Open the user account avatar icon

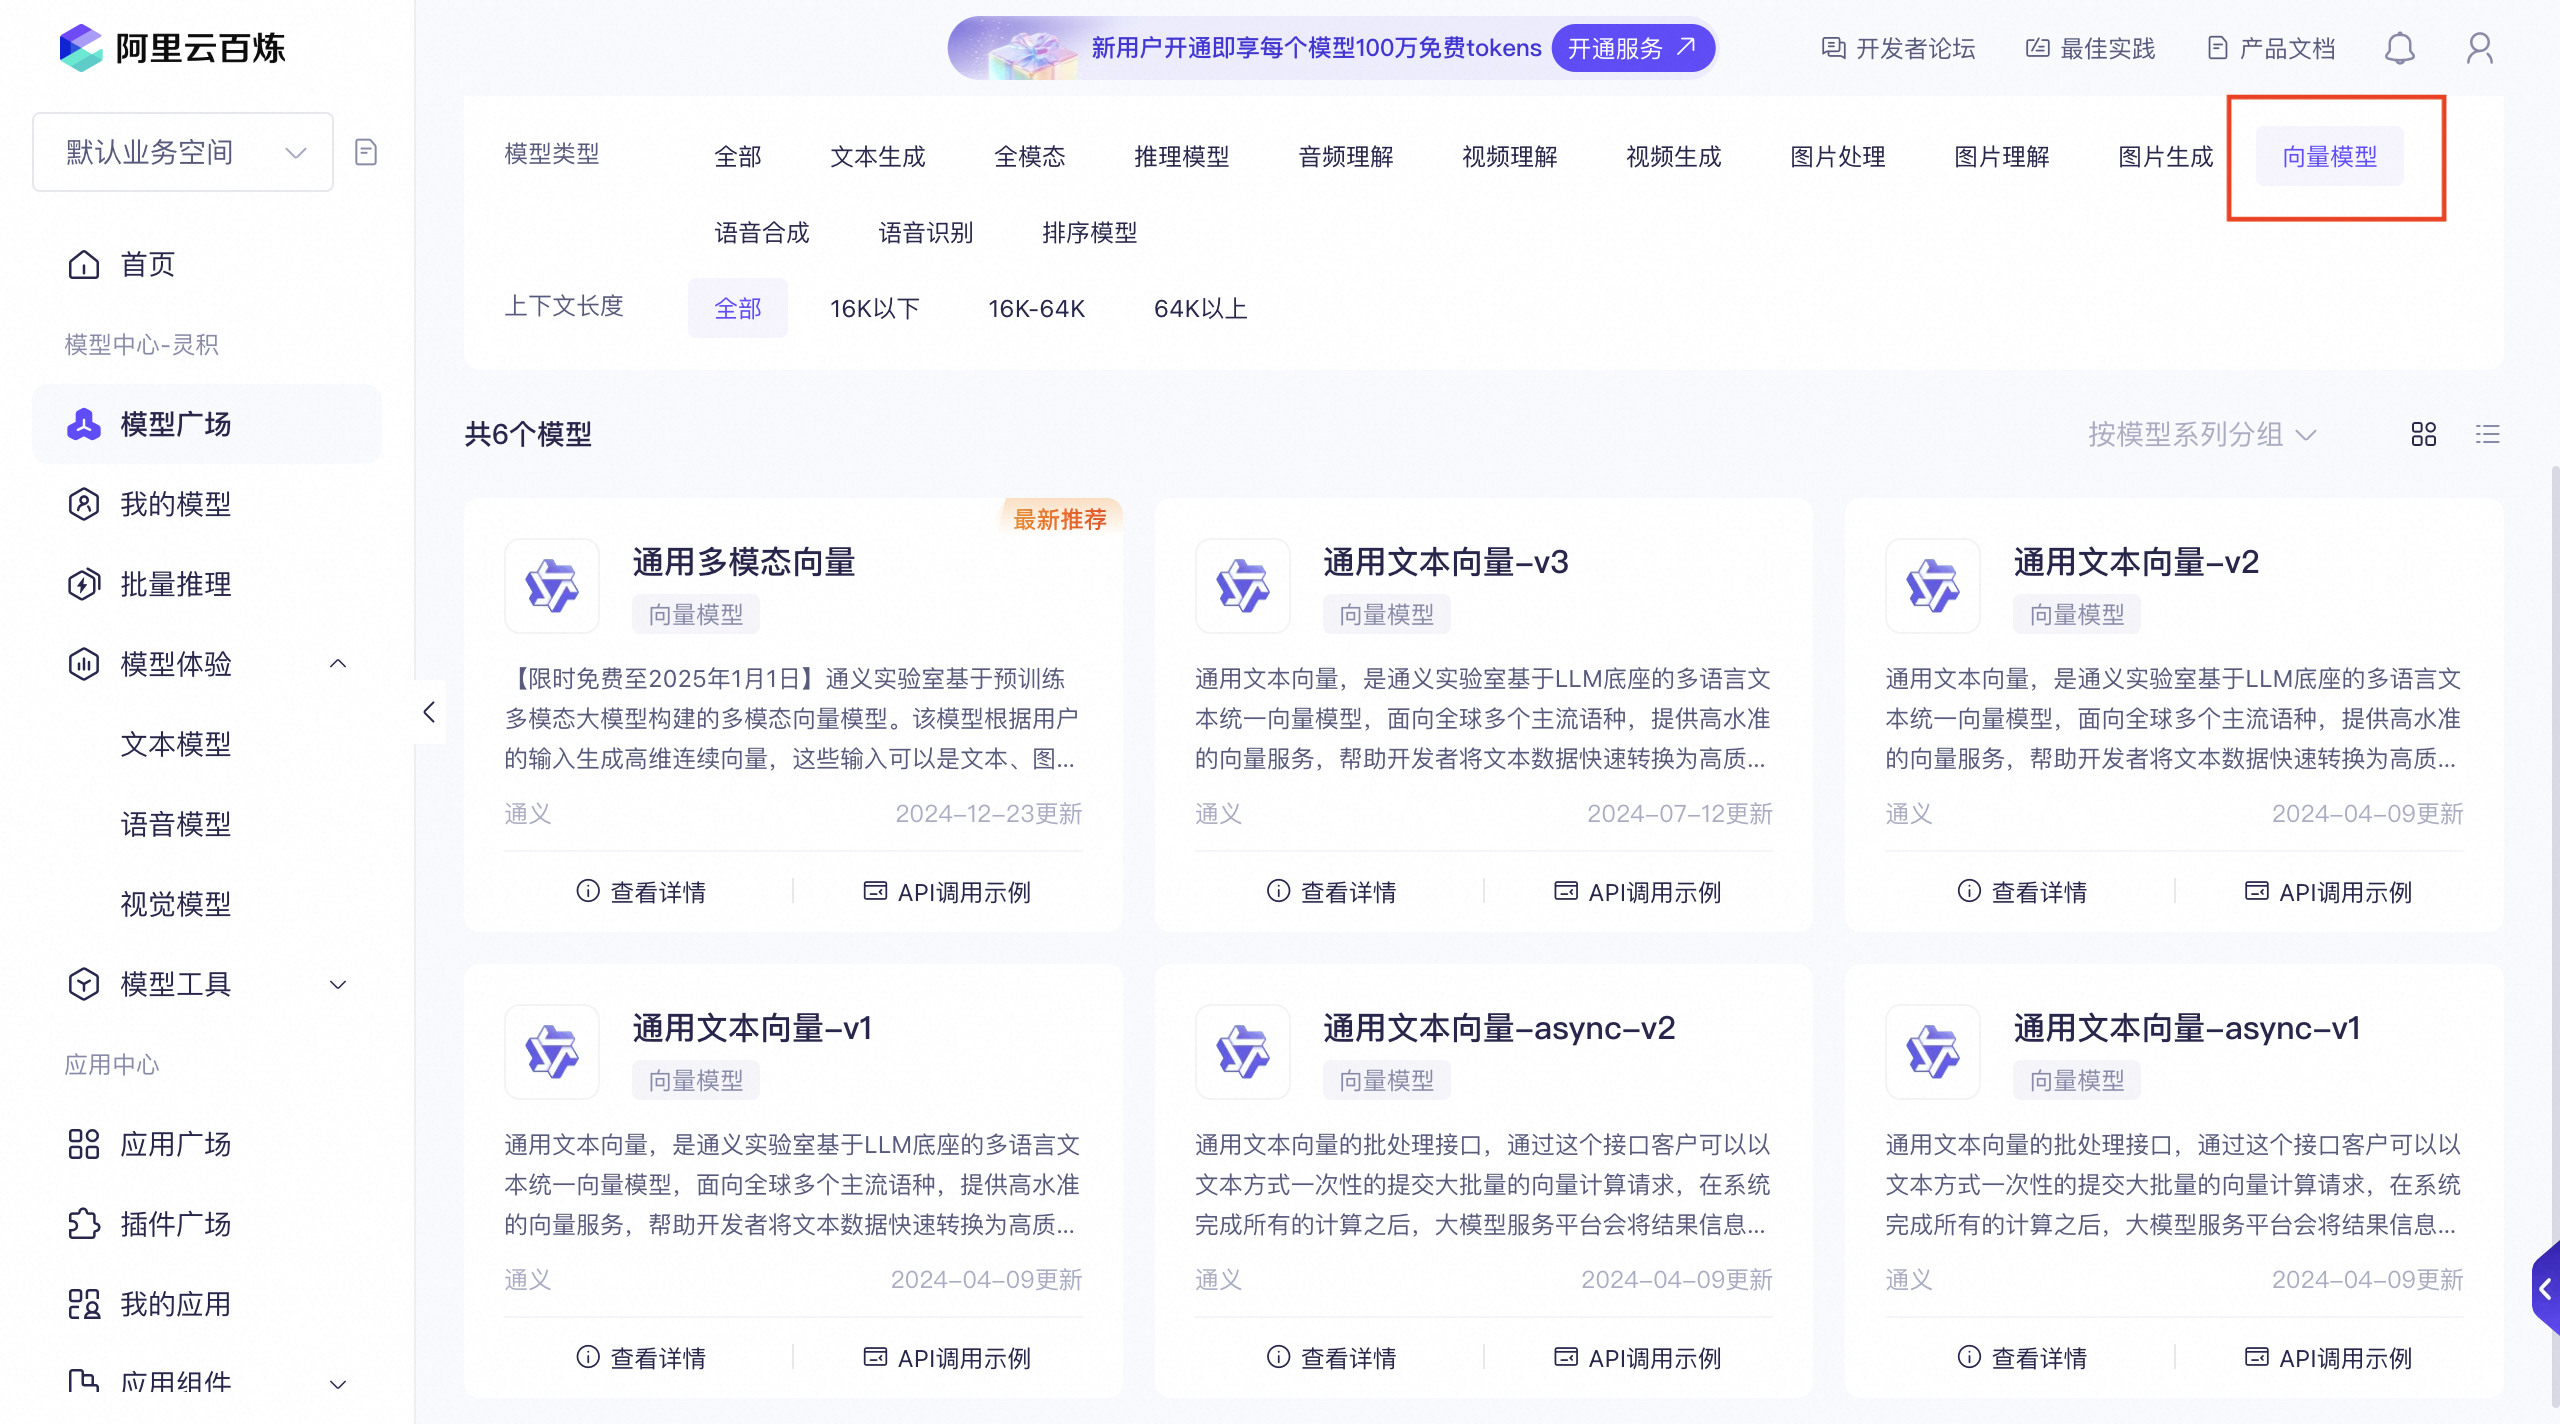point(2479,48)
